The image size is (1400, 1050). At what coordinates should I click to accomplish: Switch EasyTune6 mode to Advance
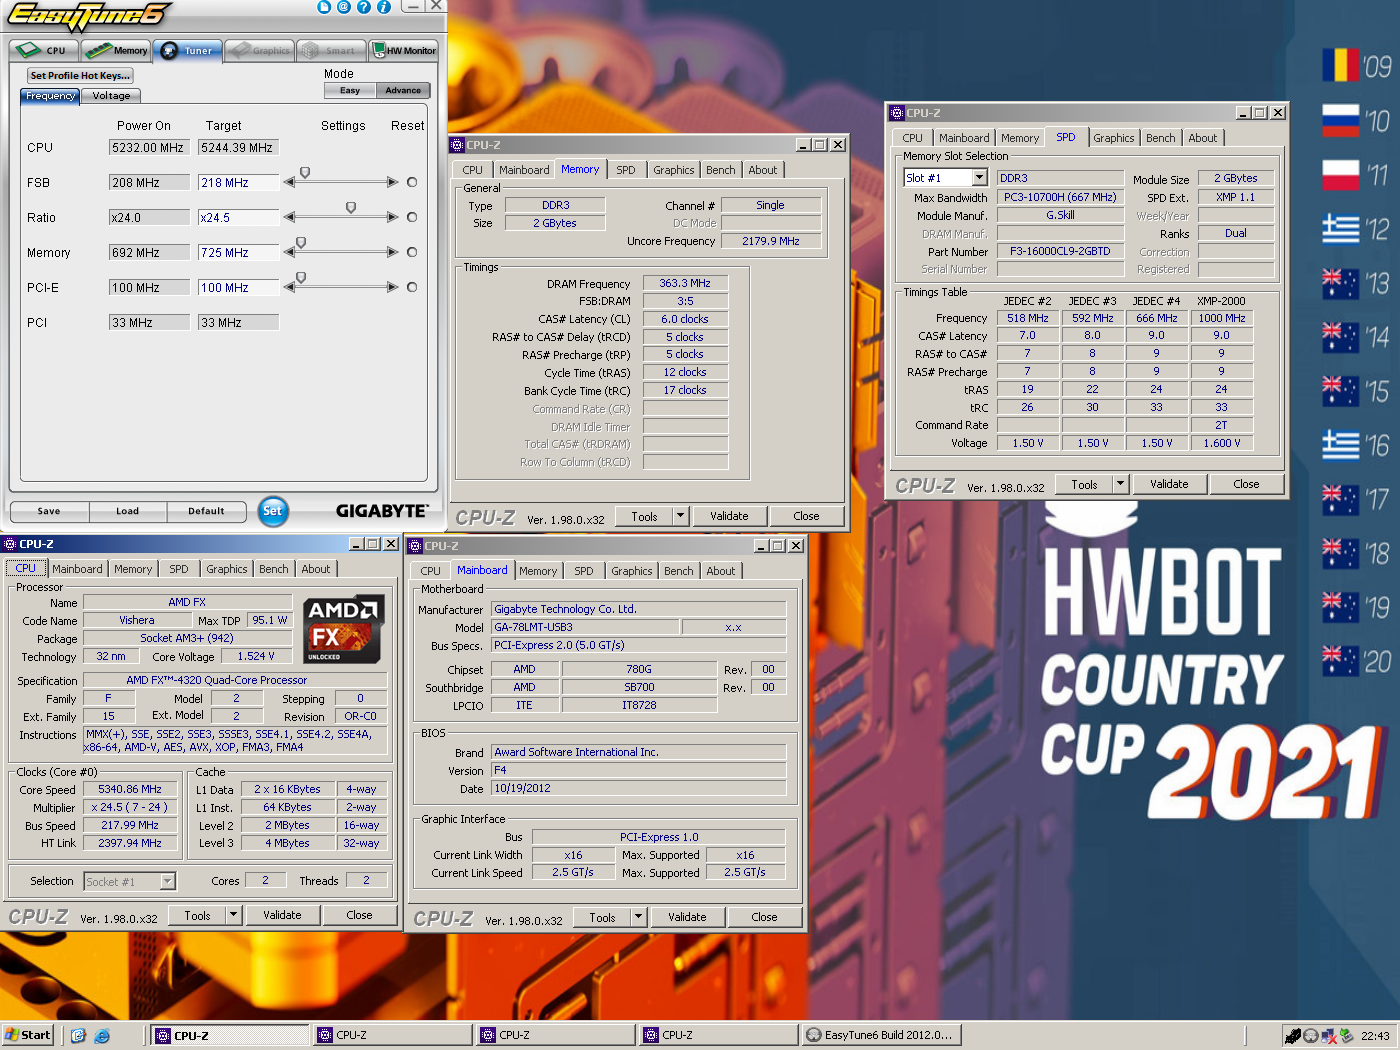tap(403, 90)
